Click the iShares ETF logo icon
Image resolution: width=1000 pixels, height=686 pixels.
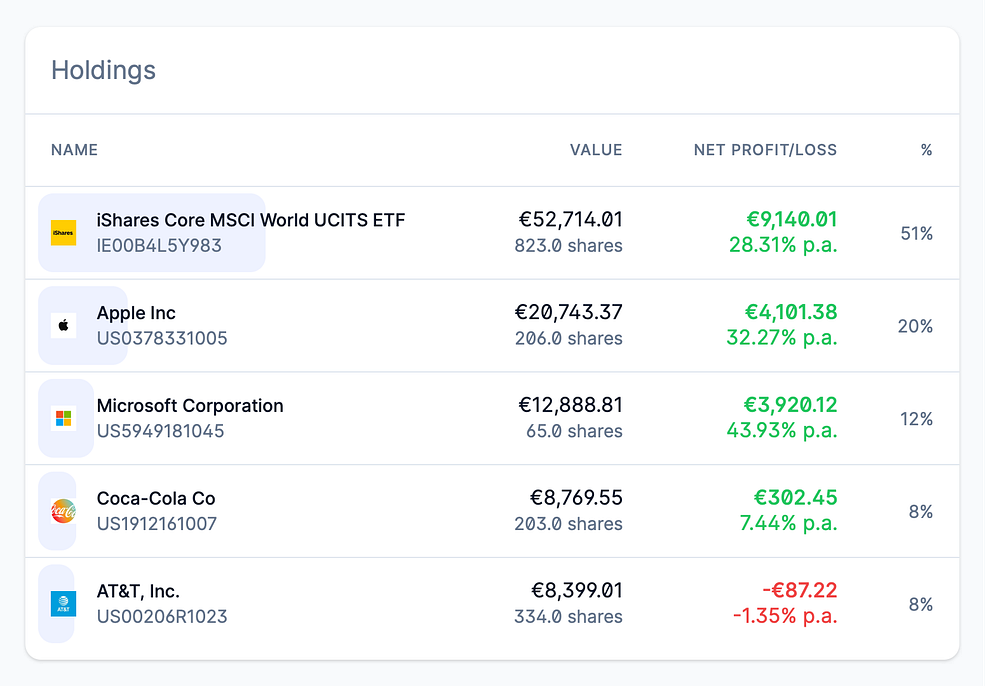63,233
